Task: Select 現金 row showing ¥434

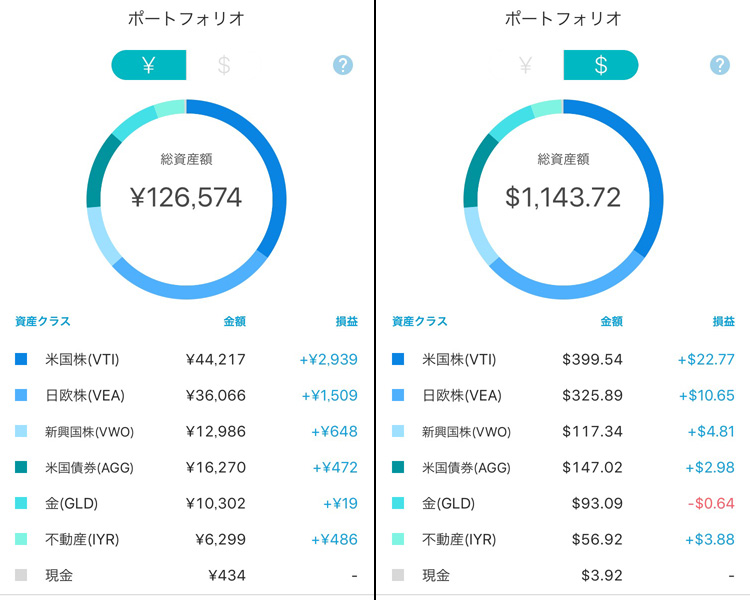Action: 186,575
